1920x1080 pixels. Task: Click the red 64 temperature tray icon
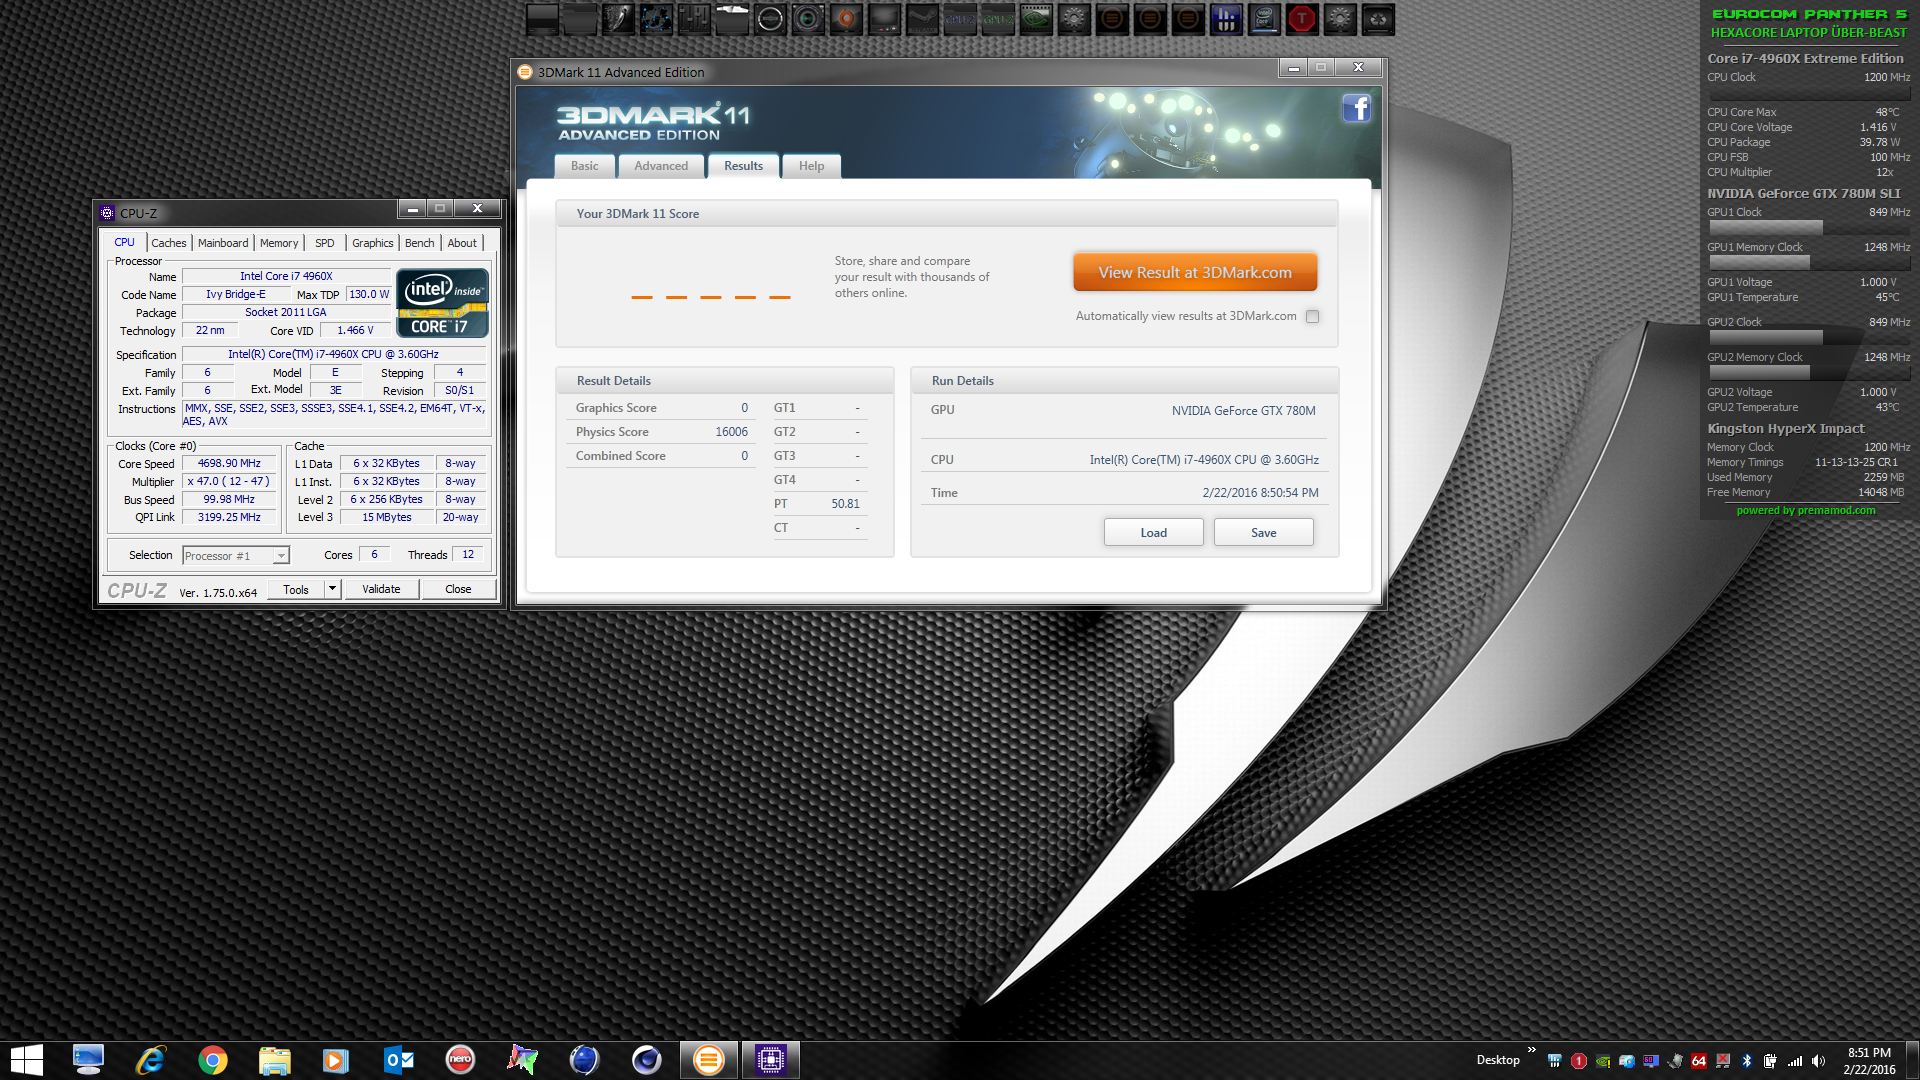pos(1698,1060)
